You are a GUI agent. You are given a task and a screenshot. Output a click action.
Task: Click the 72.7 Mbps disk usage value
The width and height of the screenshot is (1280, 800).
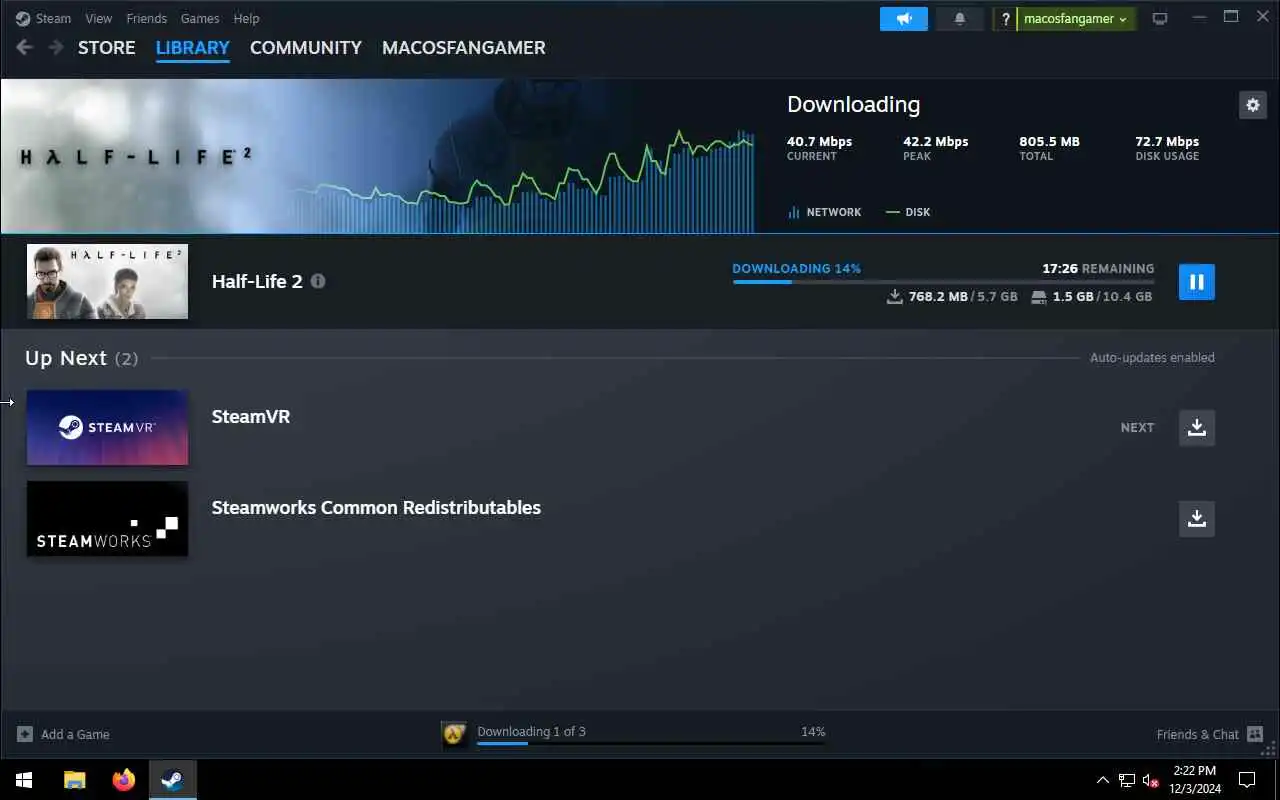[x=1167, y=141]
